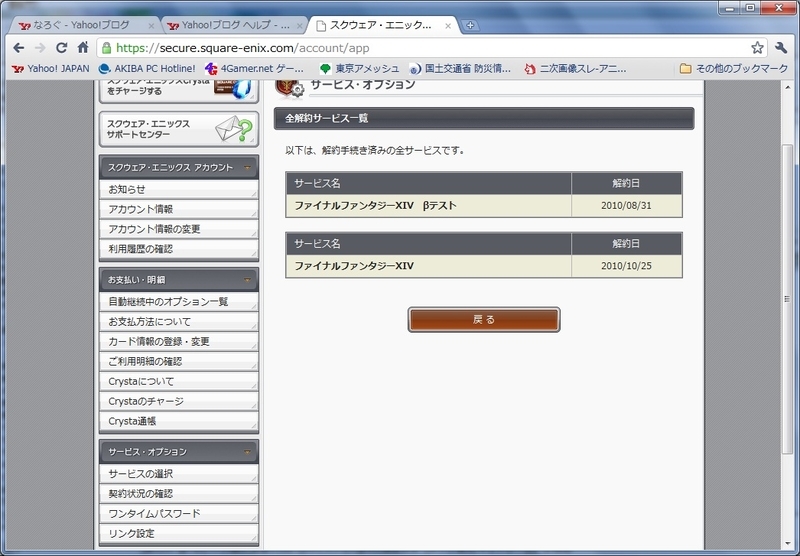Open the Chrome wrench settings menu
Image resolution: width=800 pixels, height=556 pixels.
[781, 48]
